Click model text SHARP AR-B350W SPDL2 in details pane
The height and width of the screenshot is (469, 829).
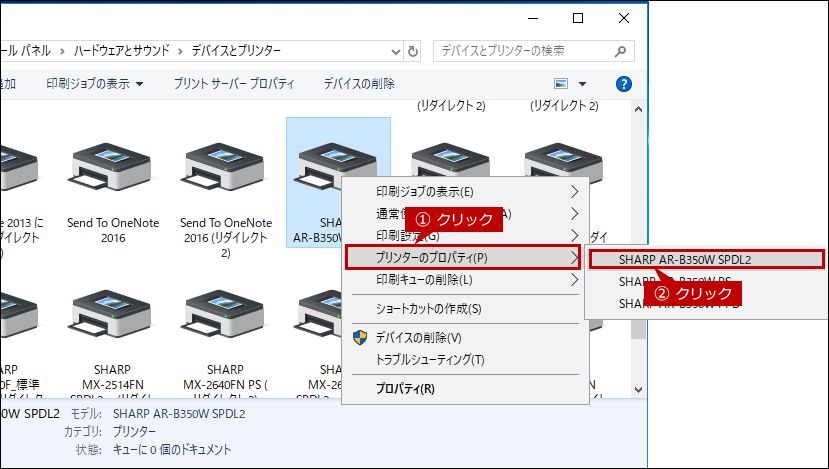[x=179, y=413]
